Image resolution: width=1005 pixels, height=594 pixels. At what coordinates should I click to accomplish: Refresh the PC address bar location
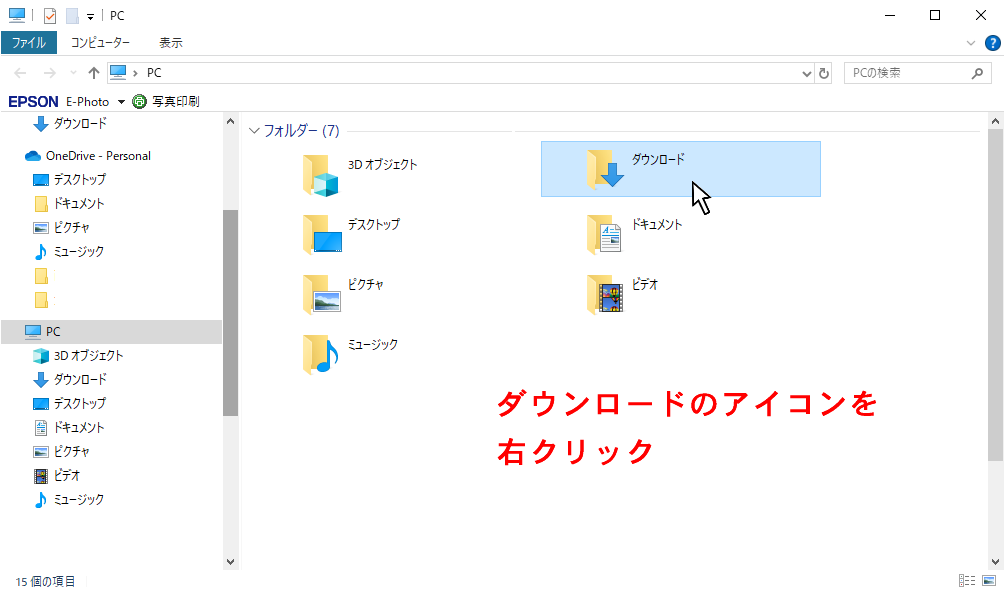click(x=824, y=73)
